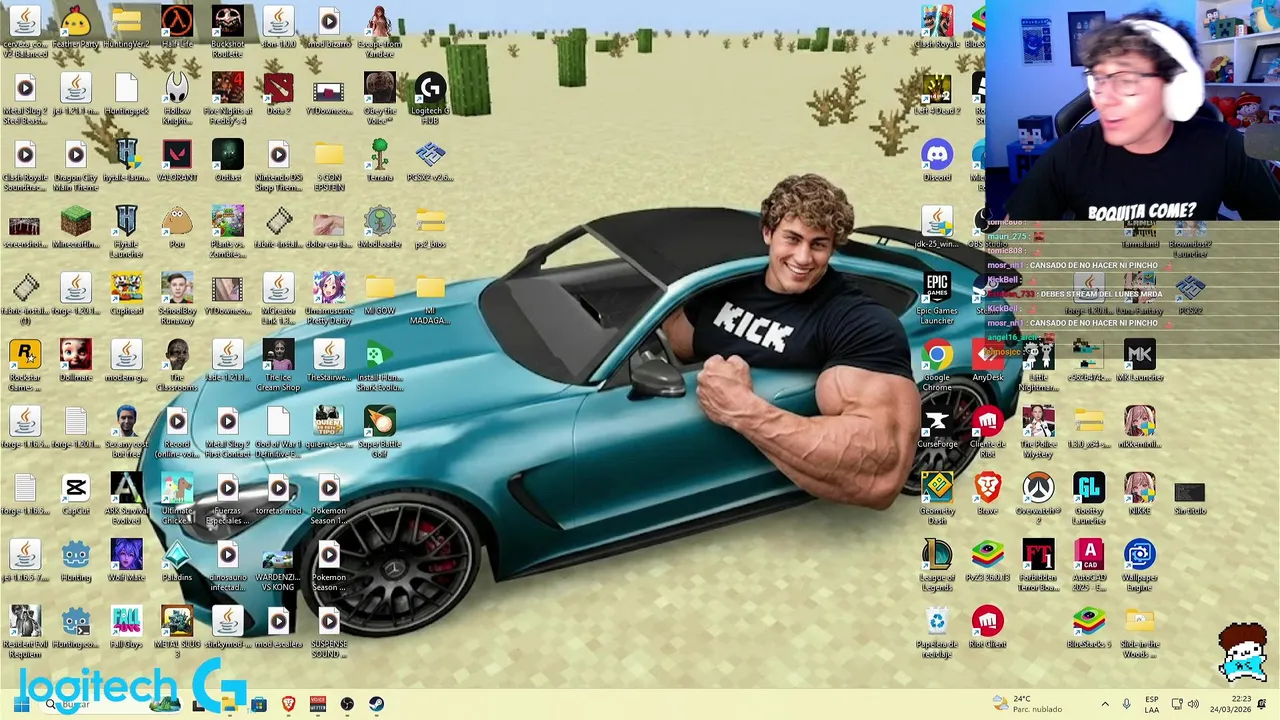This screenshot has width=1280, height=720.
Task: Open Microsoft Store from the taskbar
Action: (259, 704)
